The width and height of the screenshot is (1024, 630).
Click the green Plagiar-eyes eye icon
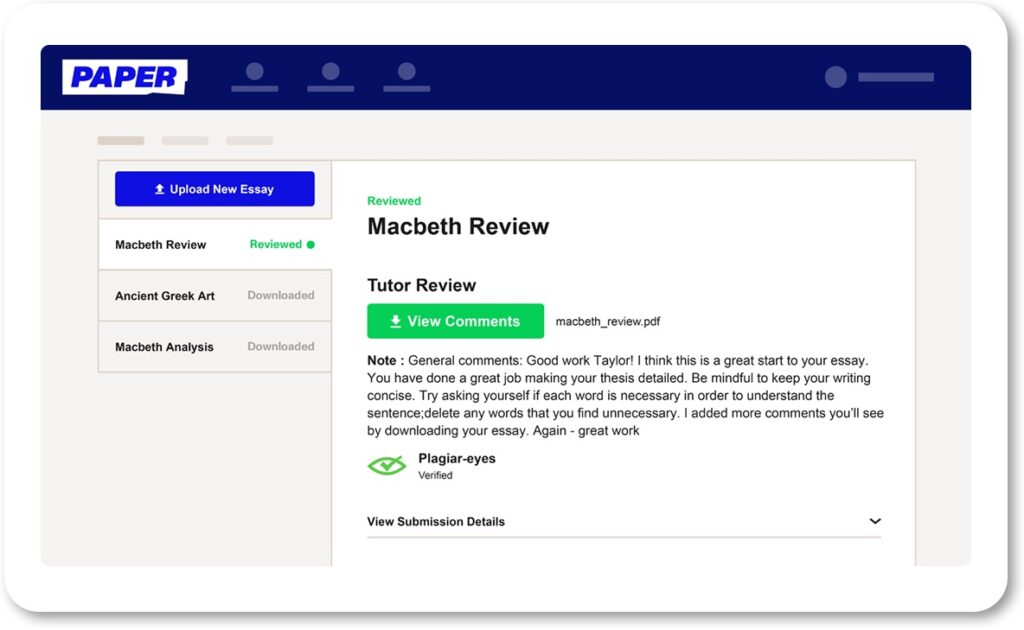[386, 465]
